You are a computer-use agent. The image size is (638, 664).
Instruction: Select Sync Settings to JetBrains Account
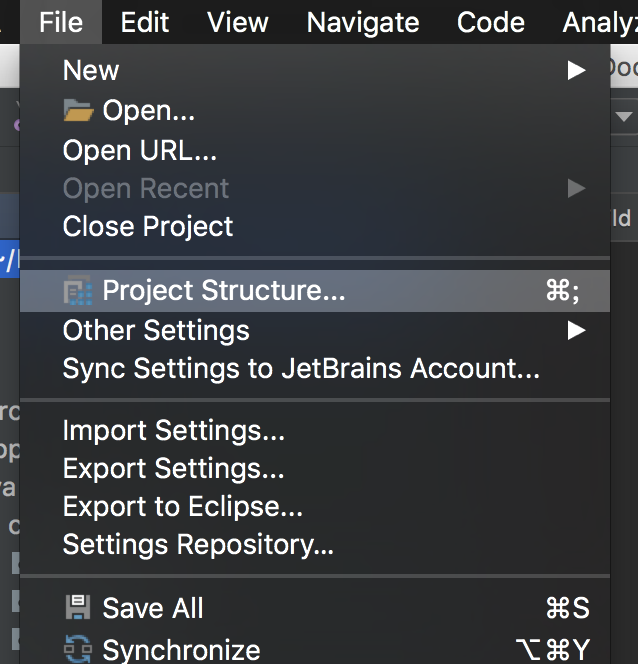pyautogui.click(x=301, y=369)
